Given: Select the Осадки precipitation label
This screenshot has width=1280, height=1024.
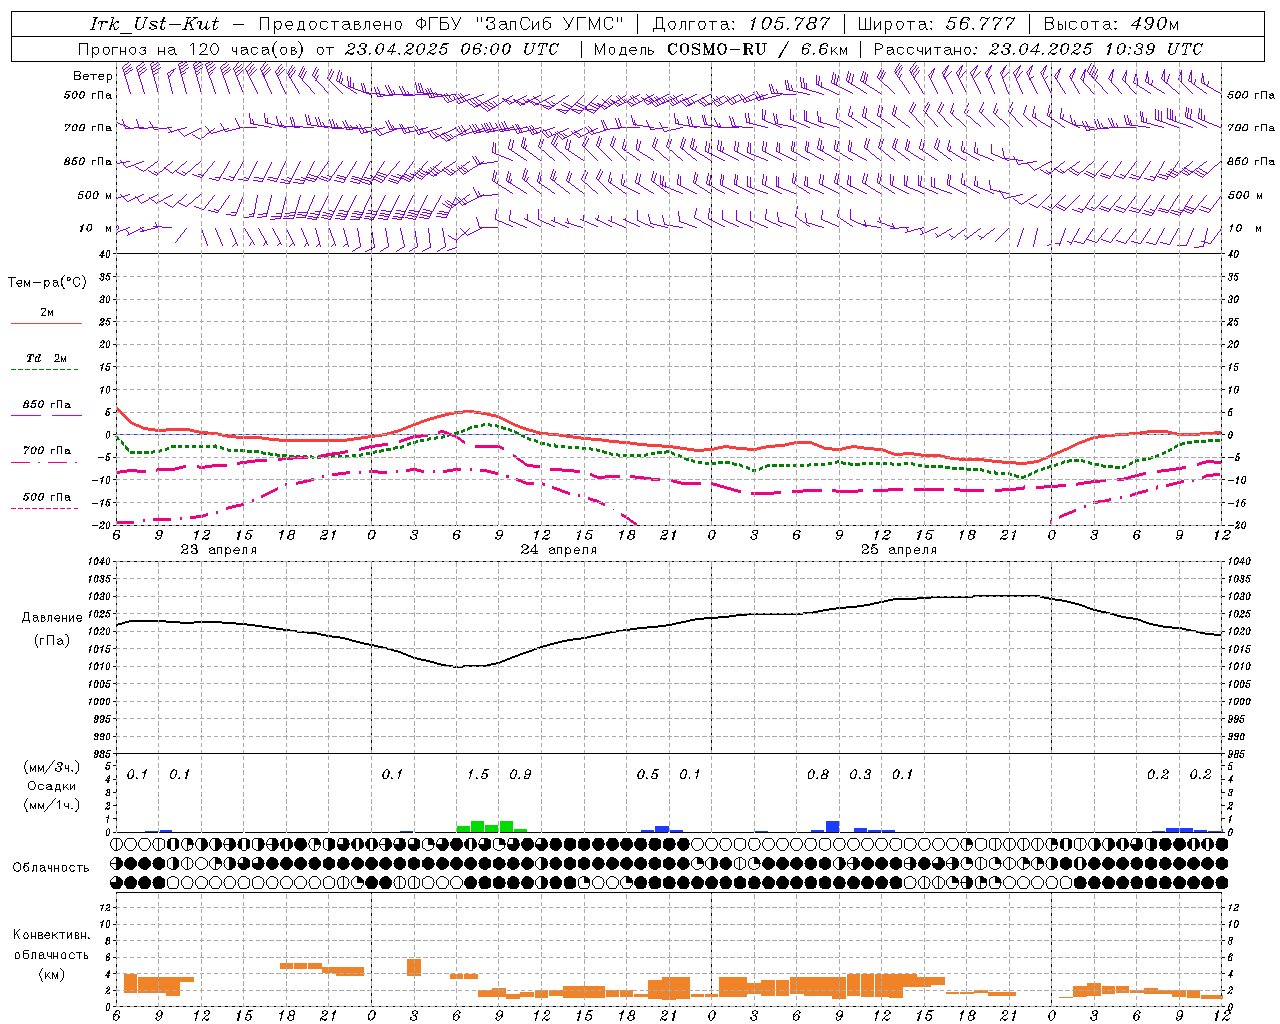Looking at the screenshot, I should [51, 786].
